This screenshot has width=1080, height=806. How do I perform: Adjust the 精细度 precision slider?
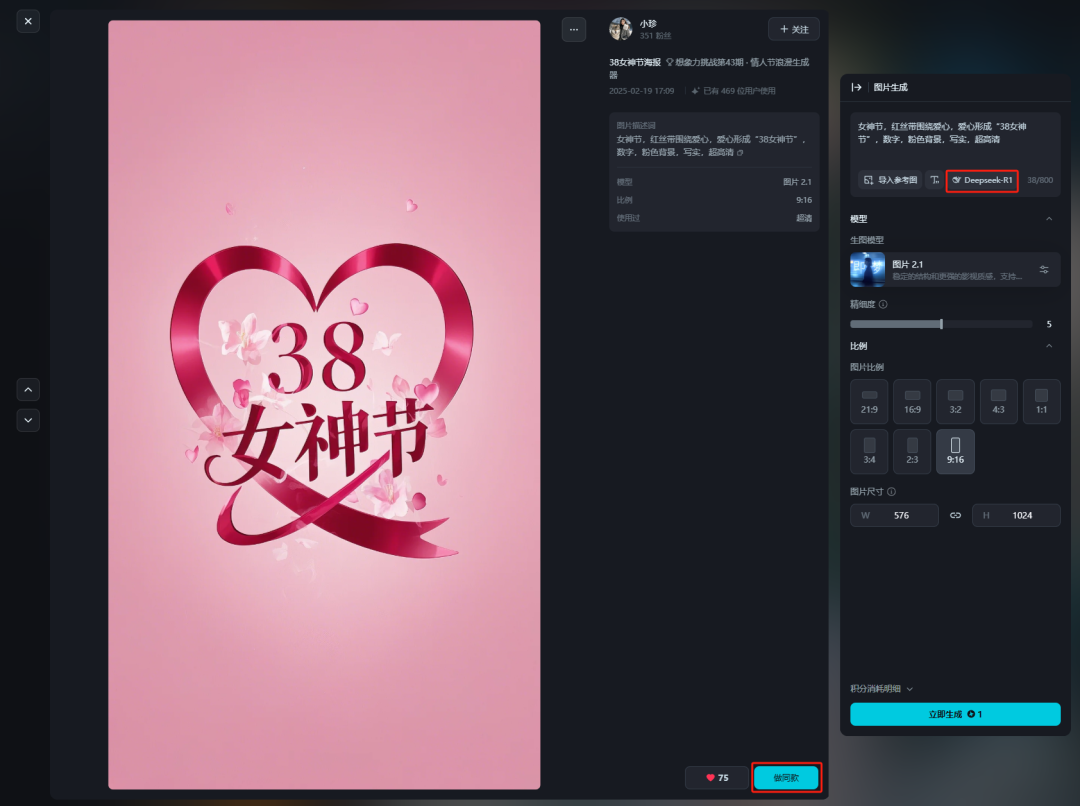[941, 324]
